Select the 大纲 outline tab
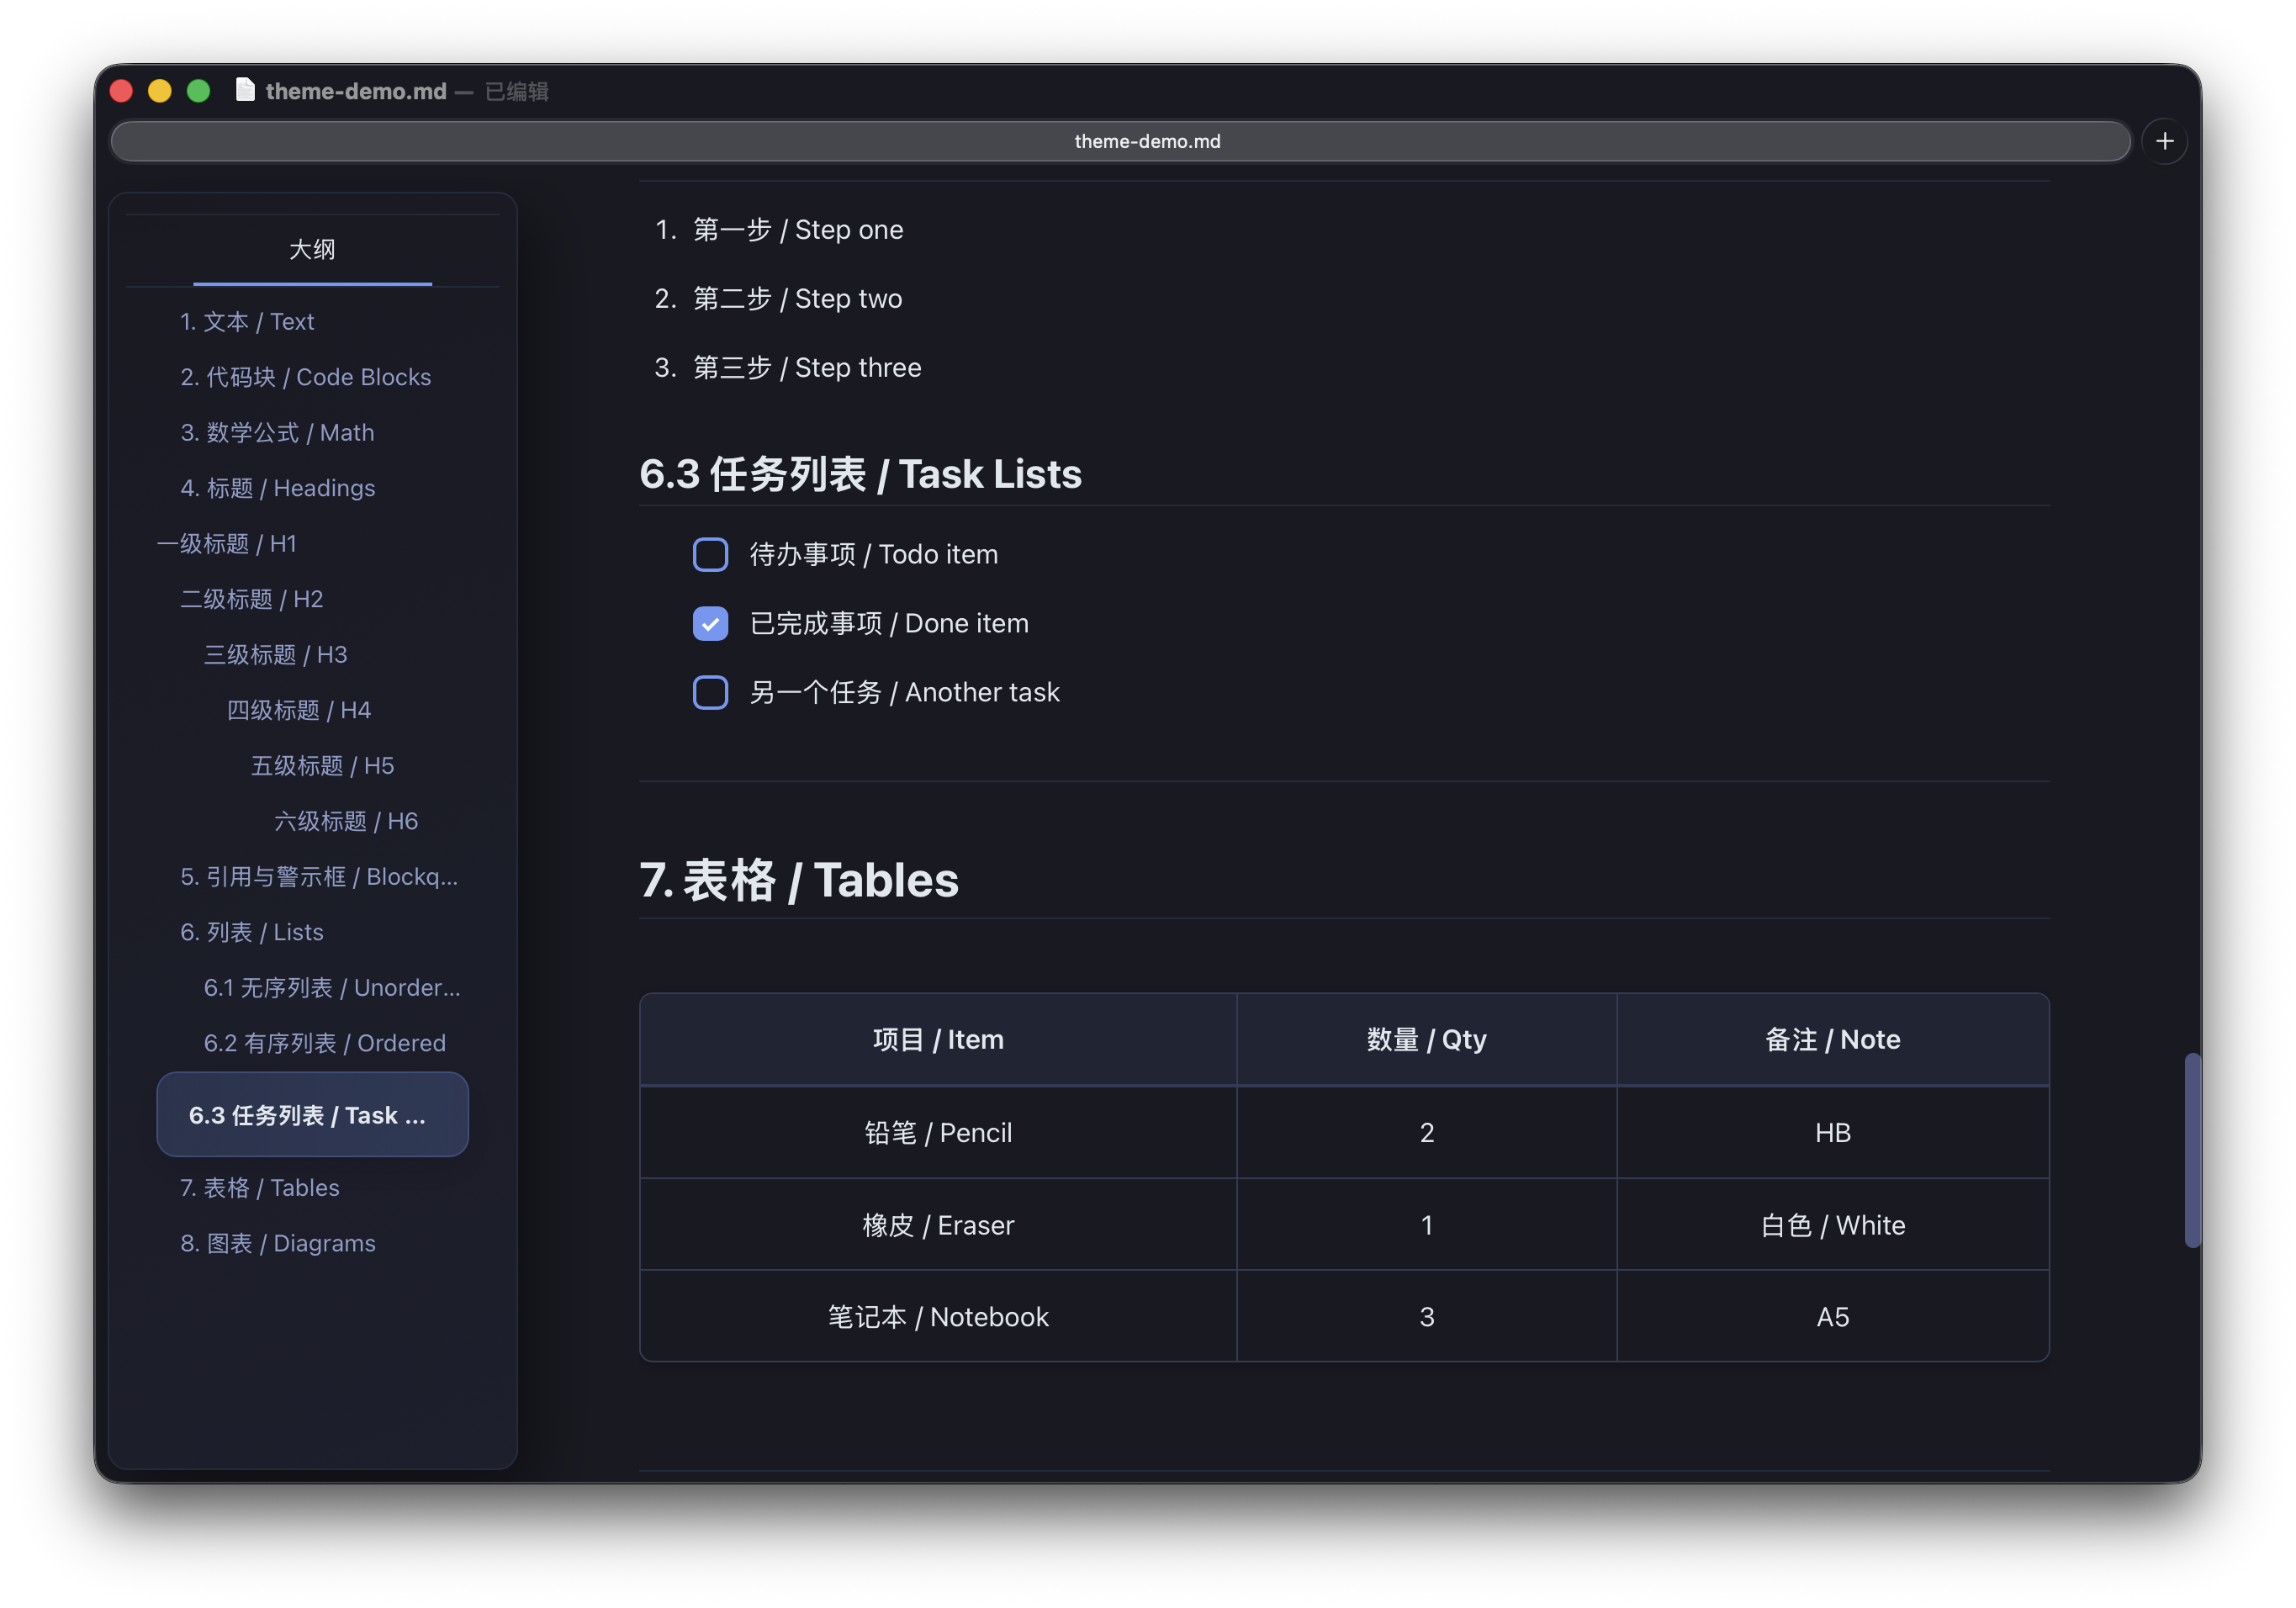This screenshot has height=1608, width=2296. (312, 249)
